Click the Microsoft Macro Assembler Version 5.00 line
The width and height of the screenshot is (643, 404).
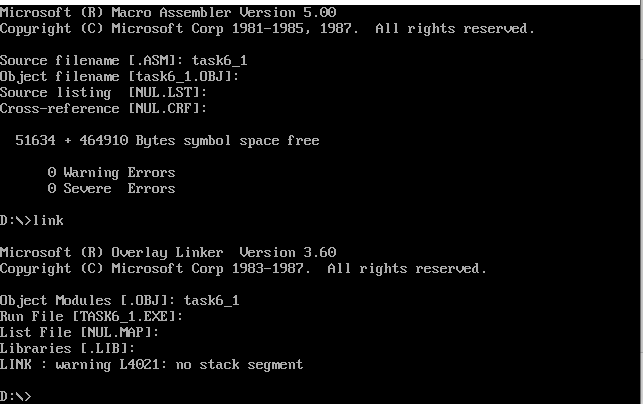click(x=168, y=13)
